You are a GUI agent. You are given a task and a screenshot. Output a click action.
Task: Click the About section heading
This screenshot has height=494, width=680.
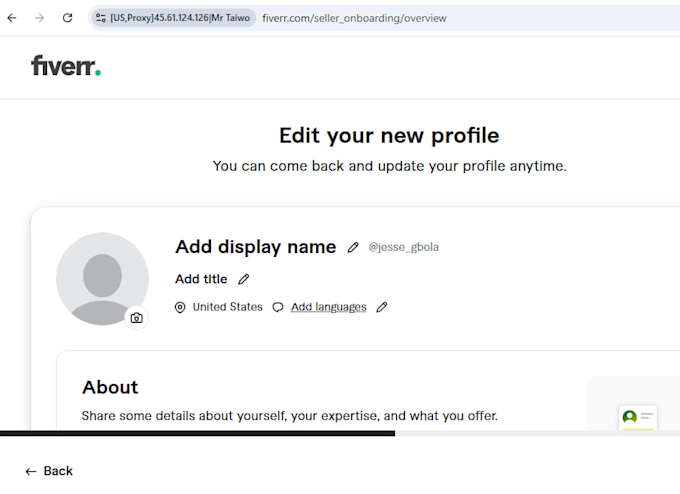tap(110, 387)
